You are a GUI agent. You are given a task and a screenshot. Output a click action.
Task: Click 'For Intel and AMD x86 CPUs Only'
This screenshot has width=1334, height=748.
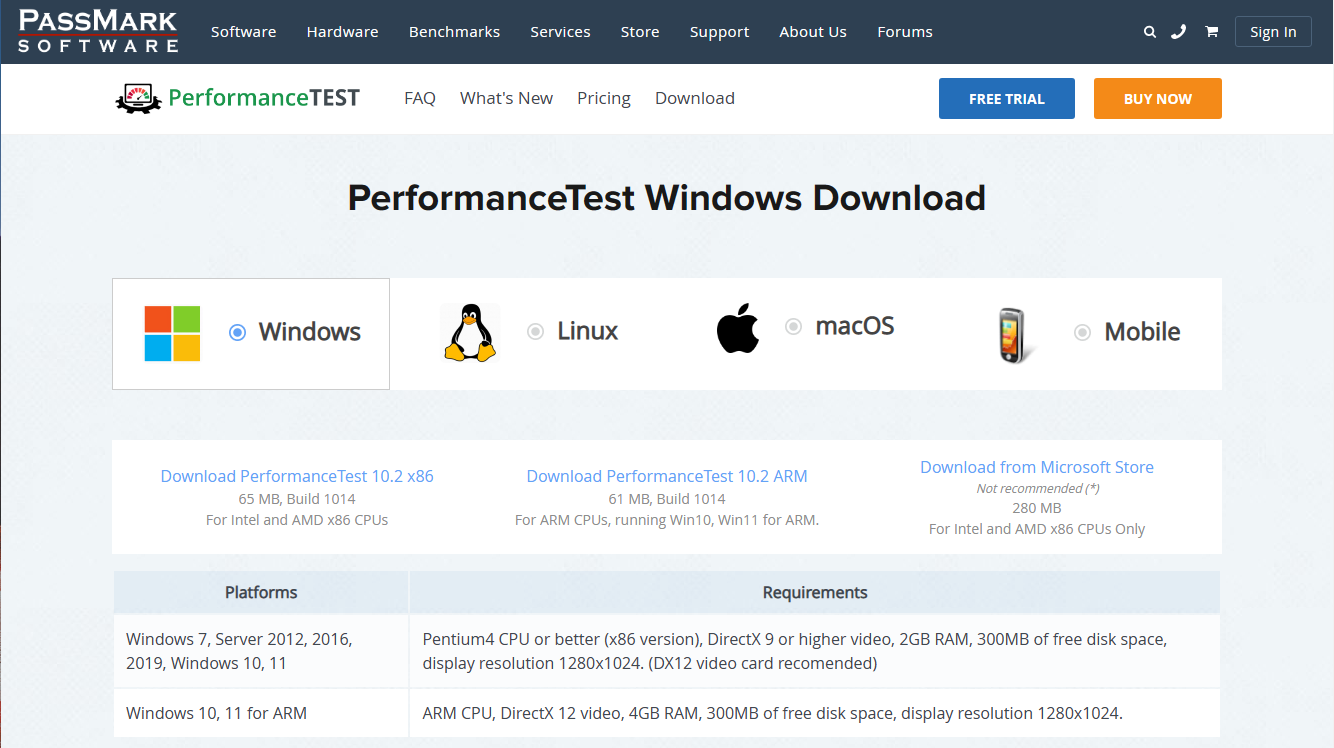tap(1037, 529)
